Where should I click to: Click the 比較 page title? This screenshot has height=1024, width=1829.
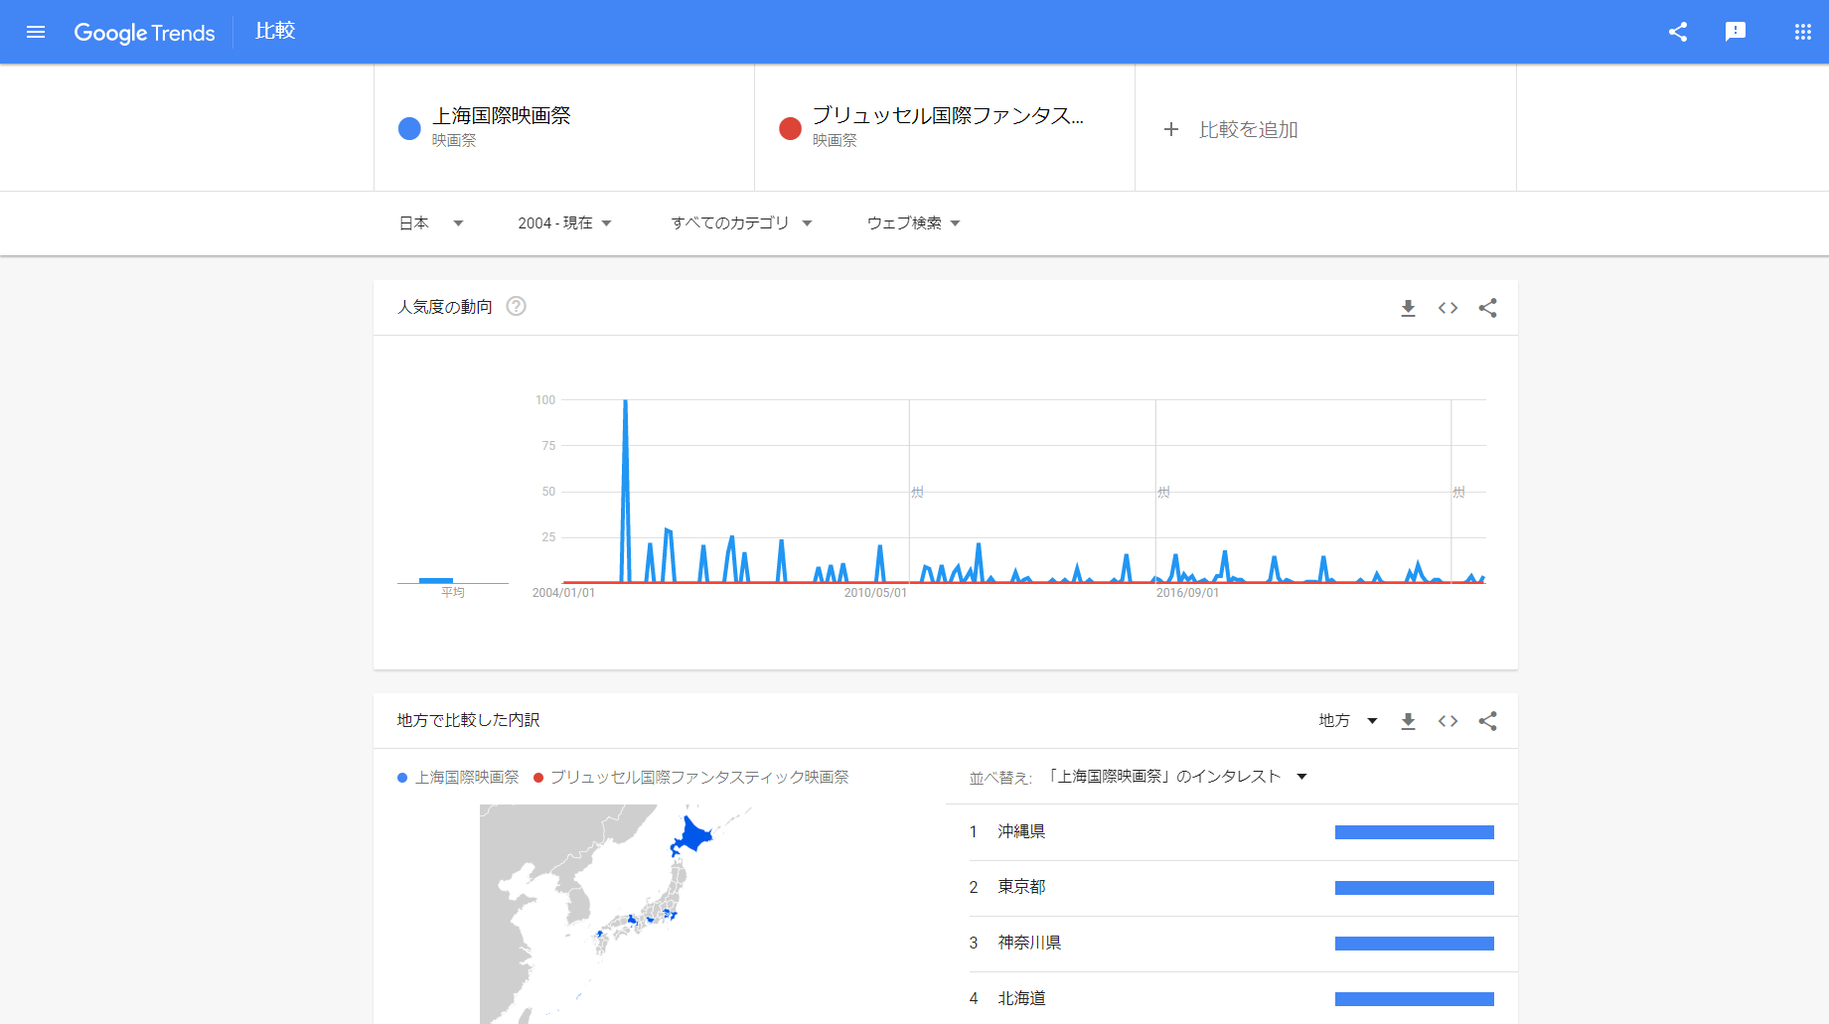point(275,31)
